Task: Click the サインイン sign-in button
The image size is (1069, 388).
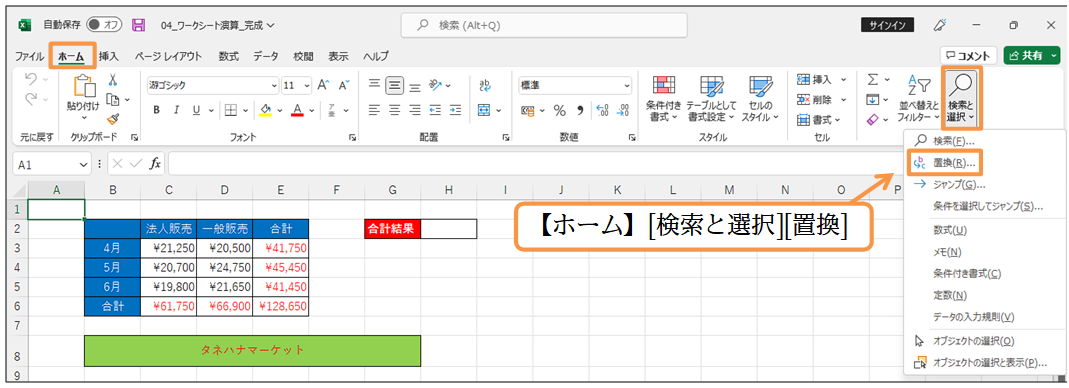Action: [x=887, y=25]
